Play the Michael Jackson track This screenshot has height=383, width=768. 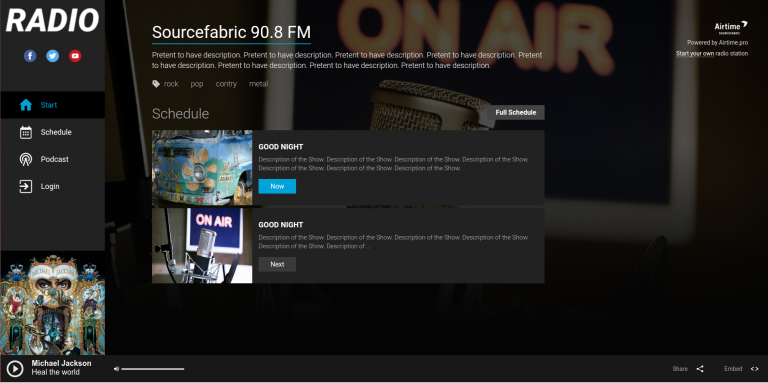pos(15,368)
